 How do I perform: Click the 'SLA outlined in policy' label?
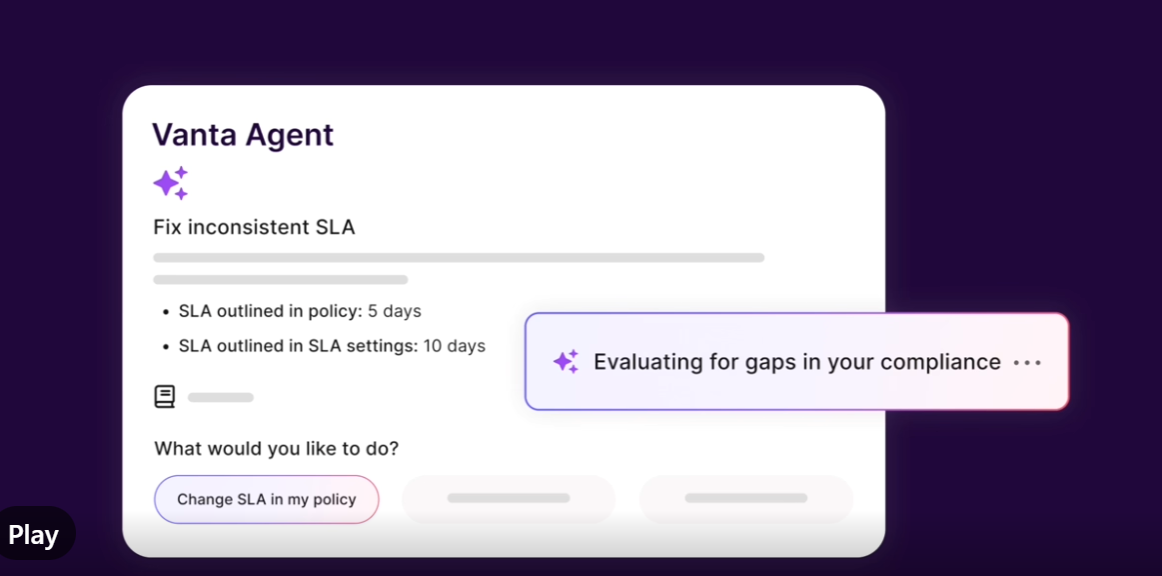(x=270, y=311)
